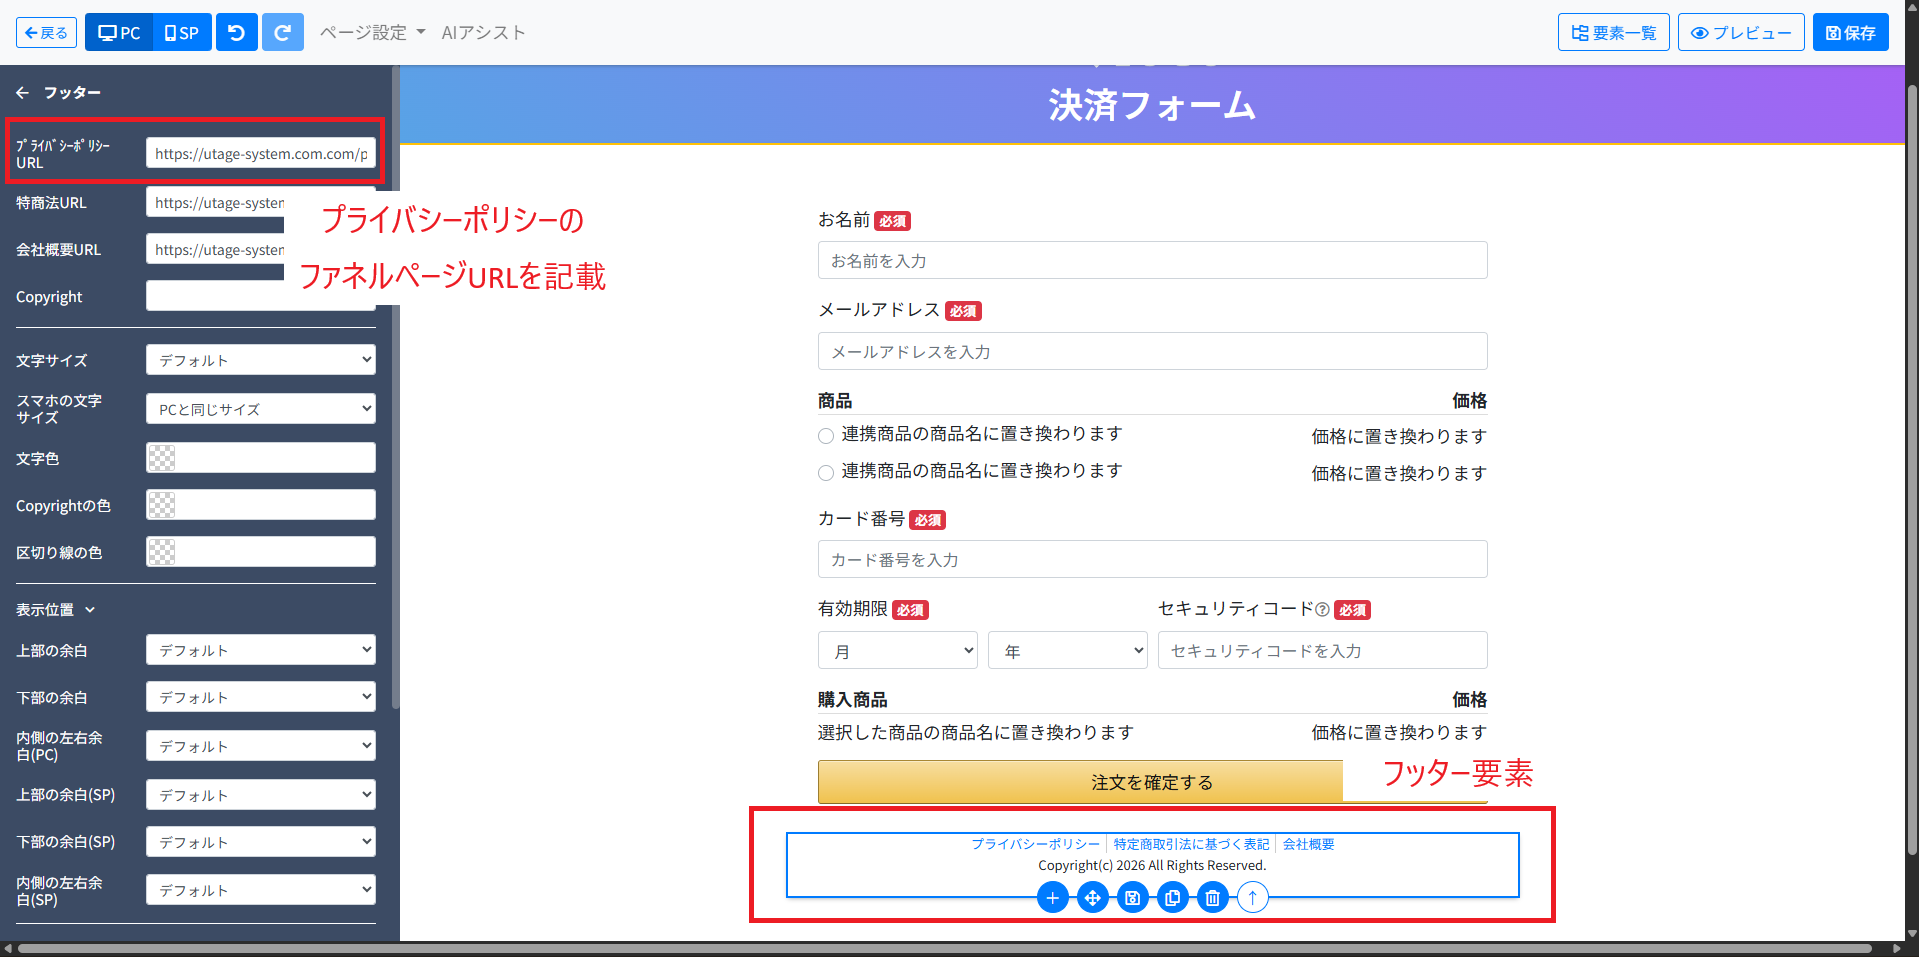Click the duplicate element icon on footer
The width and height of the screenshot is (1919, 957).
[1172, 898]
